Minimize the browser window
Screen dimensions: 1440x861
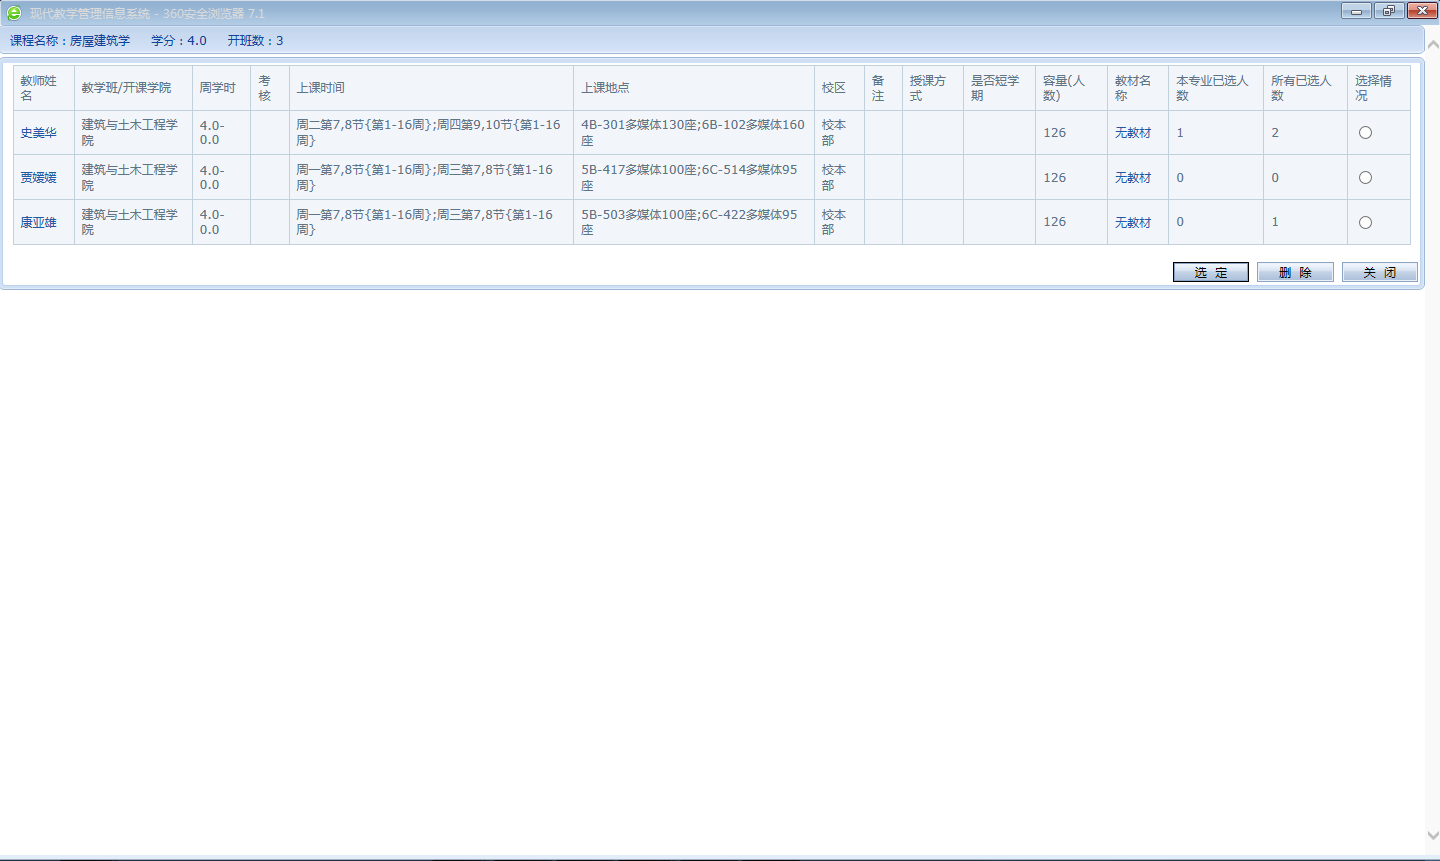[x=1356, y=11]
